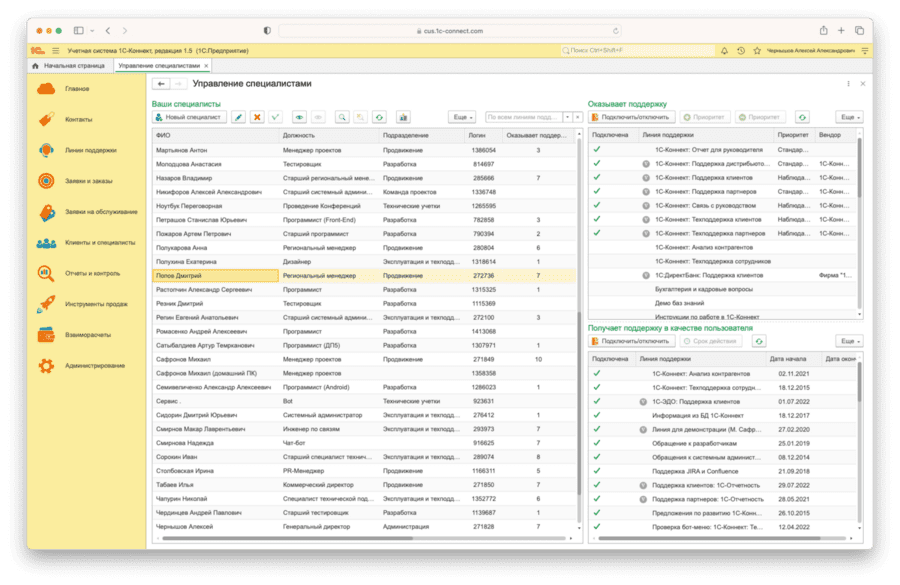Open the three-dot options menu of the form
The height and width of the screenshot is (585, 900).
(848, 84)
